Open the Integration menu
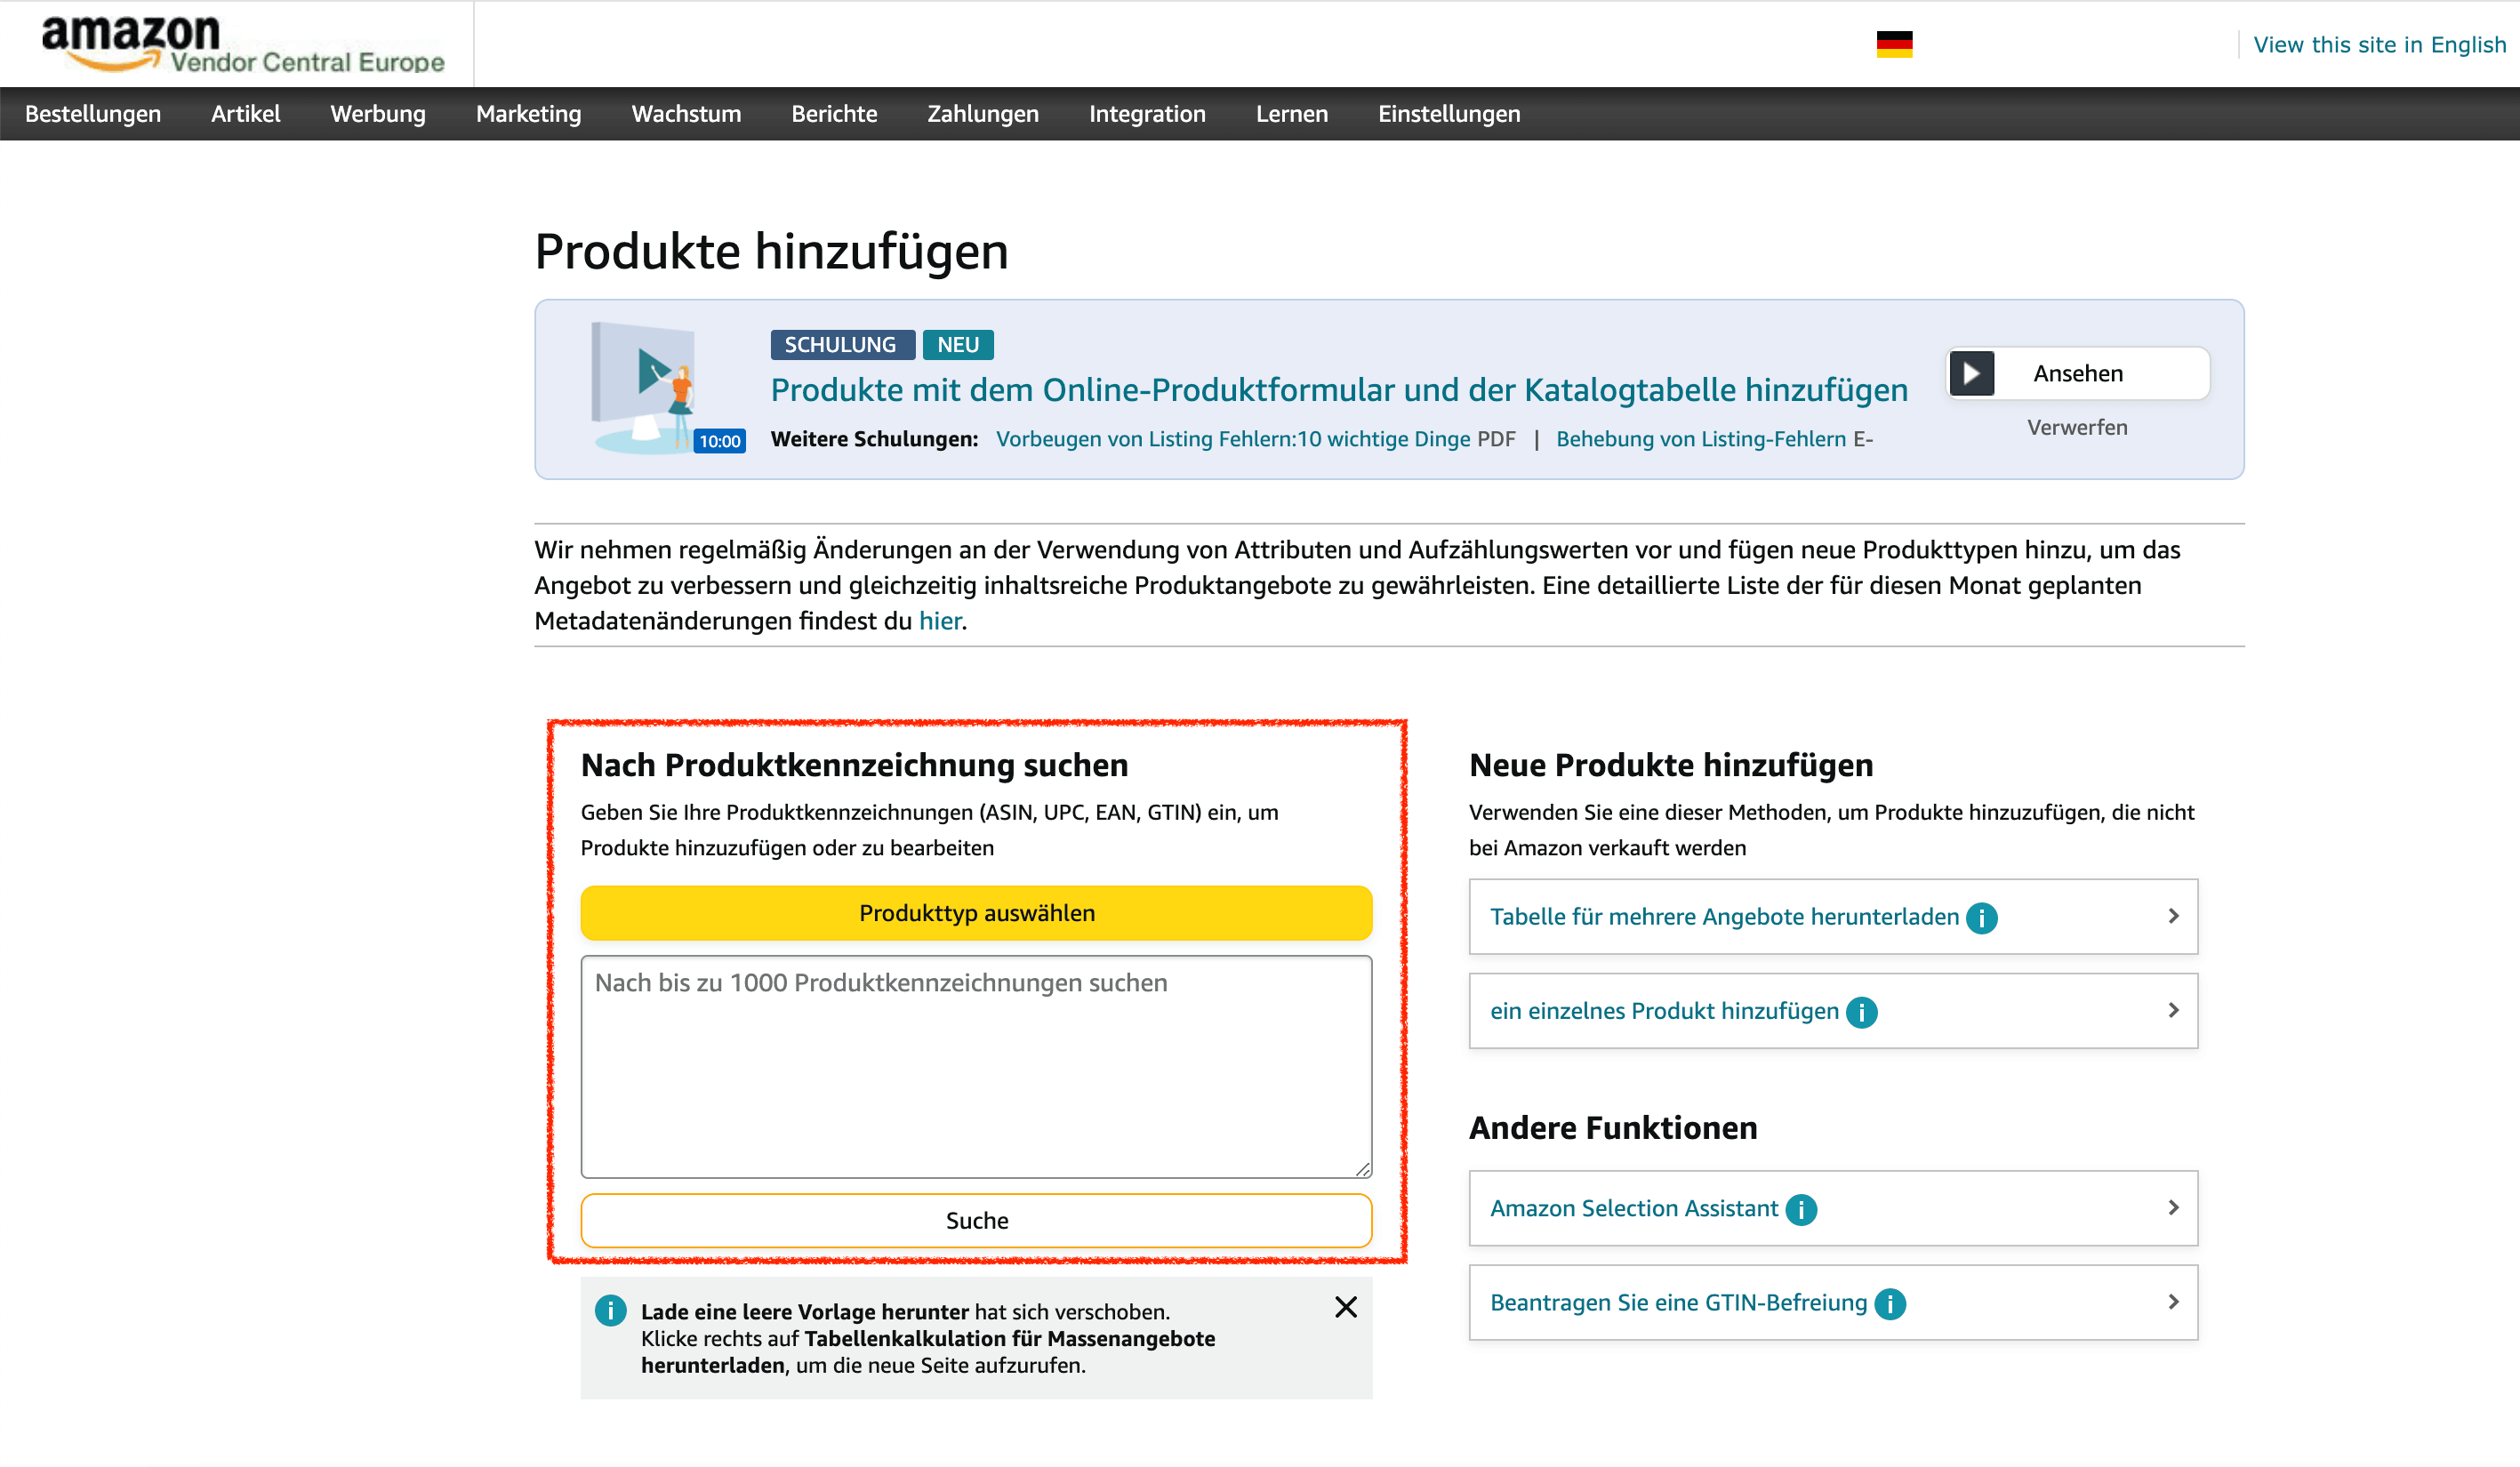The image size is (2520, 1467). 1147,114
